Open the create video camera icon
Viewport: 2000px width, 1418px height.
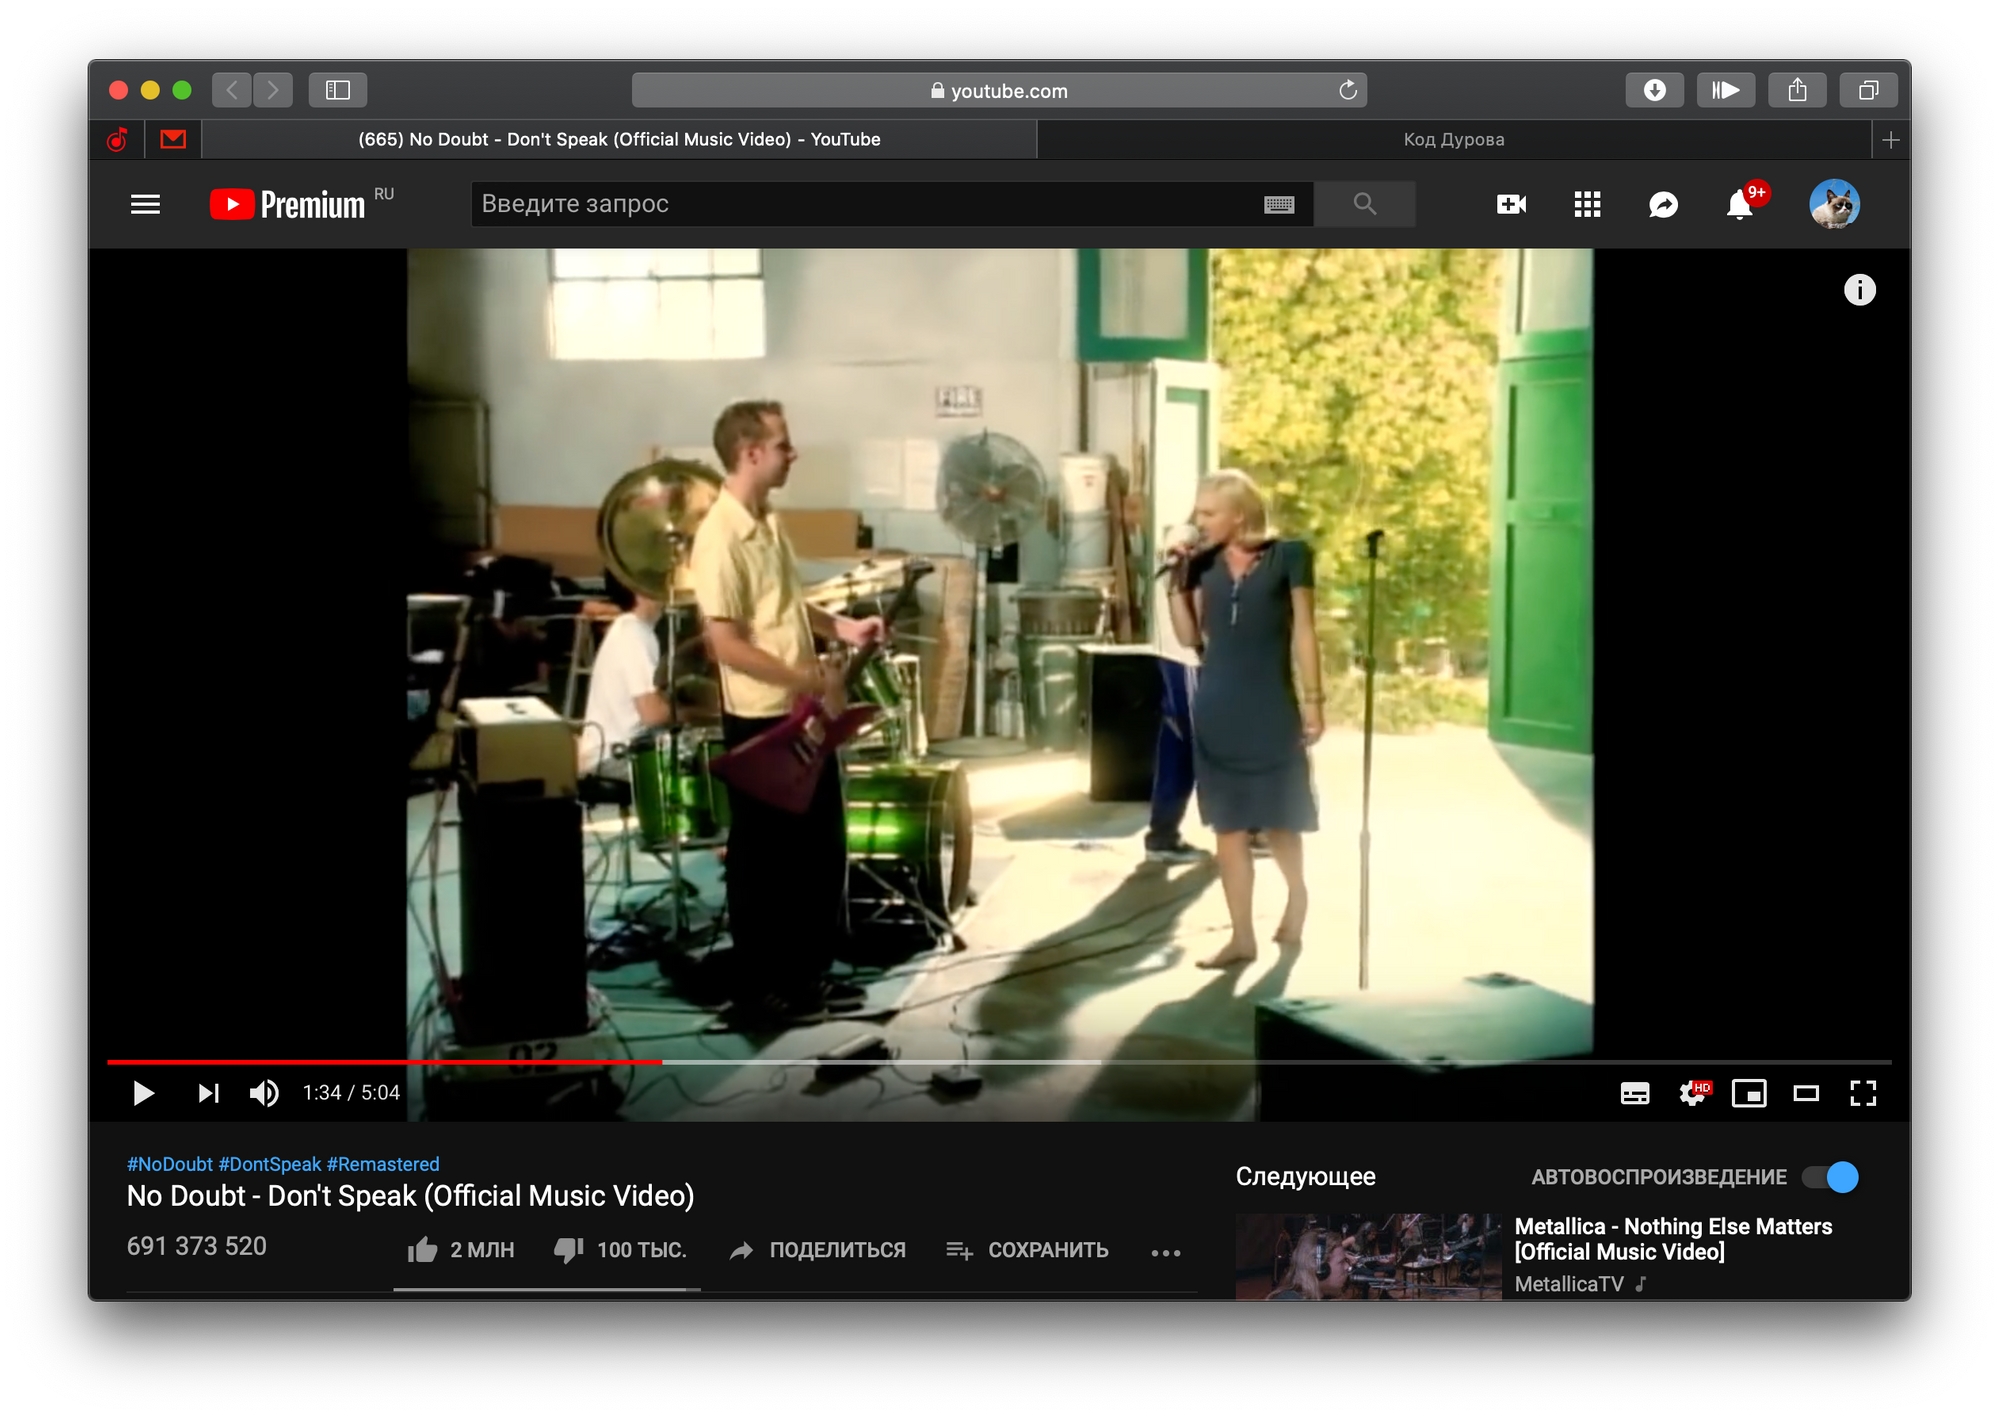(1511, 204)
